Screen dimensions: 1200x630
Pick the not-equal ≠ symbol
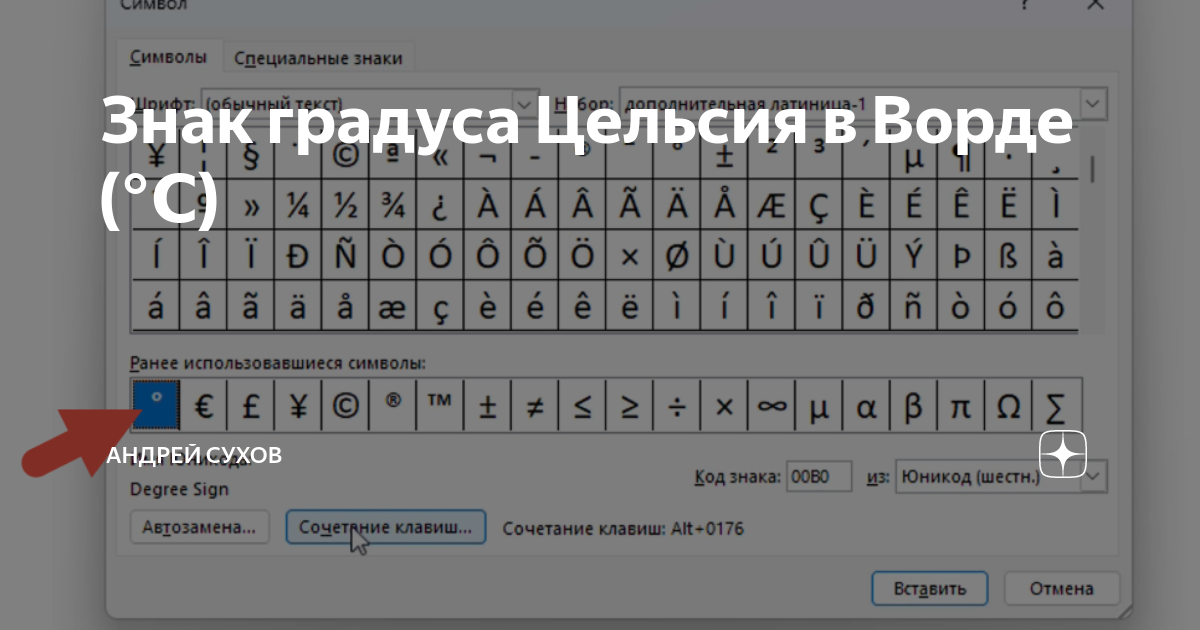(535, 406)
